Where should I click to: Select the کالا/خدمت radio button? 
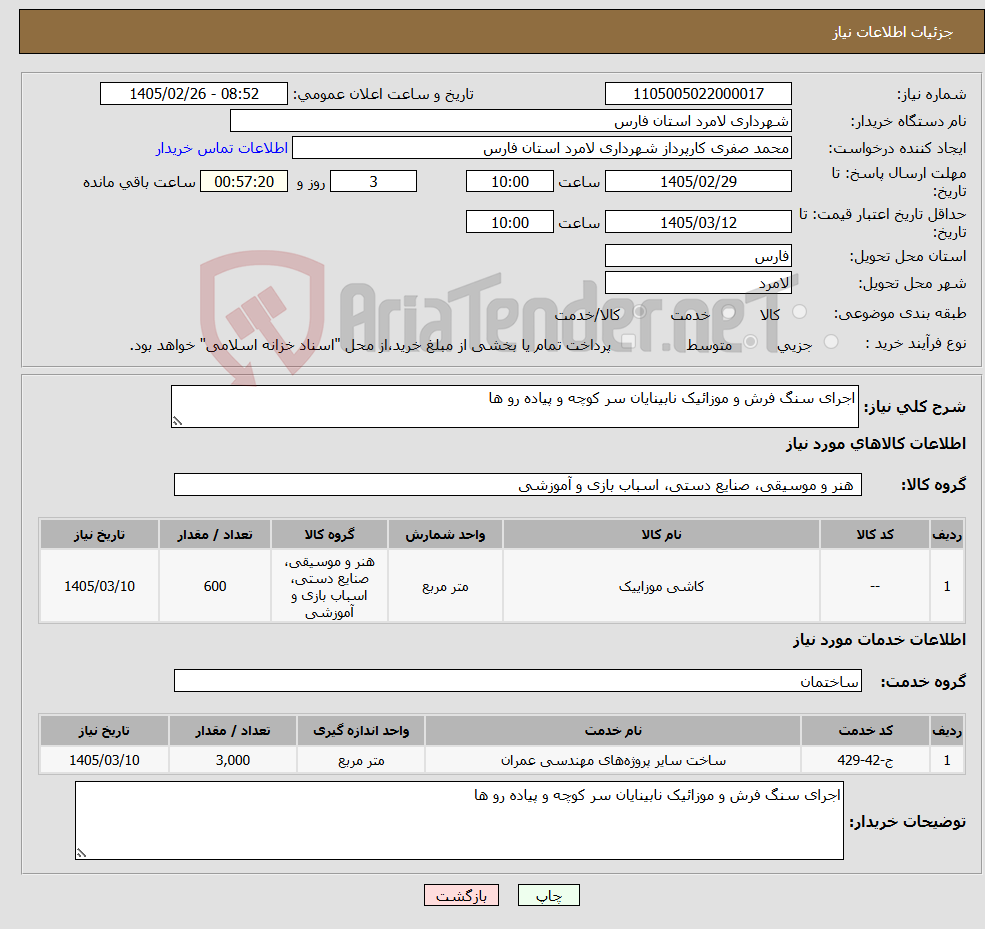point(639,312)
